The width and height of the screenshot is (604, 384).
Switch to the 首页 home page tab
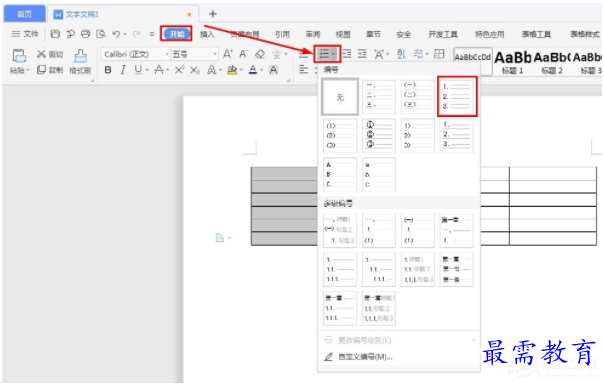(x=24, y=14)
